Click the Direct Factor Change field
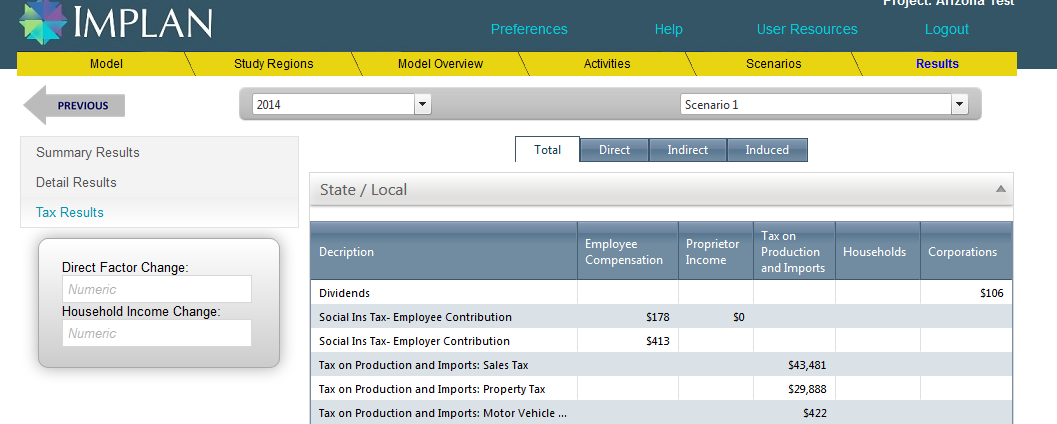Screen dimensions: 1057x424 click(x=157, y=289)
